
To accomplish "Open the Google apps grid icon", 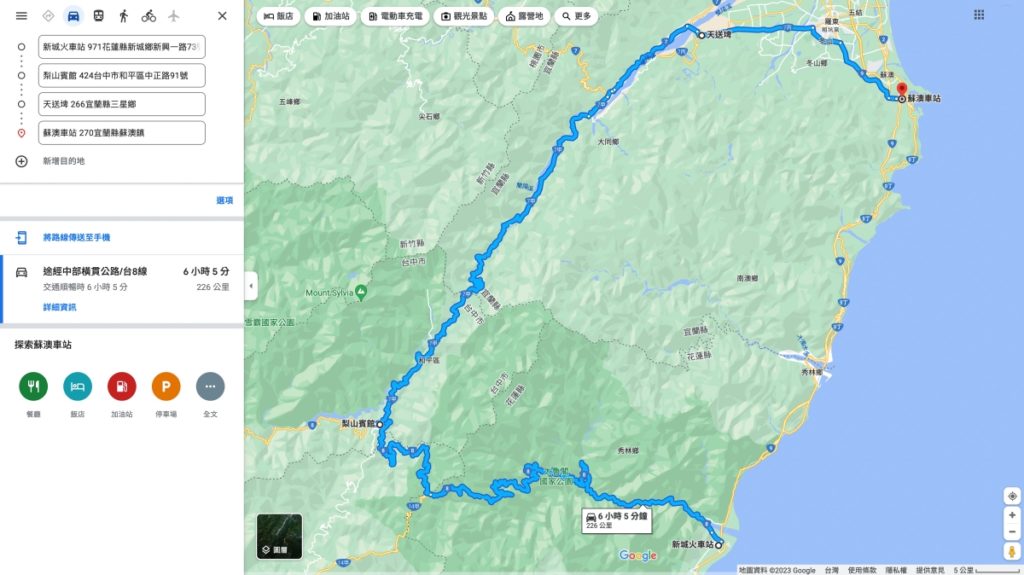I will (978, 14).
